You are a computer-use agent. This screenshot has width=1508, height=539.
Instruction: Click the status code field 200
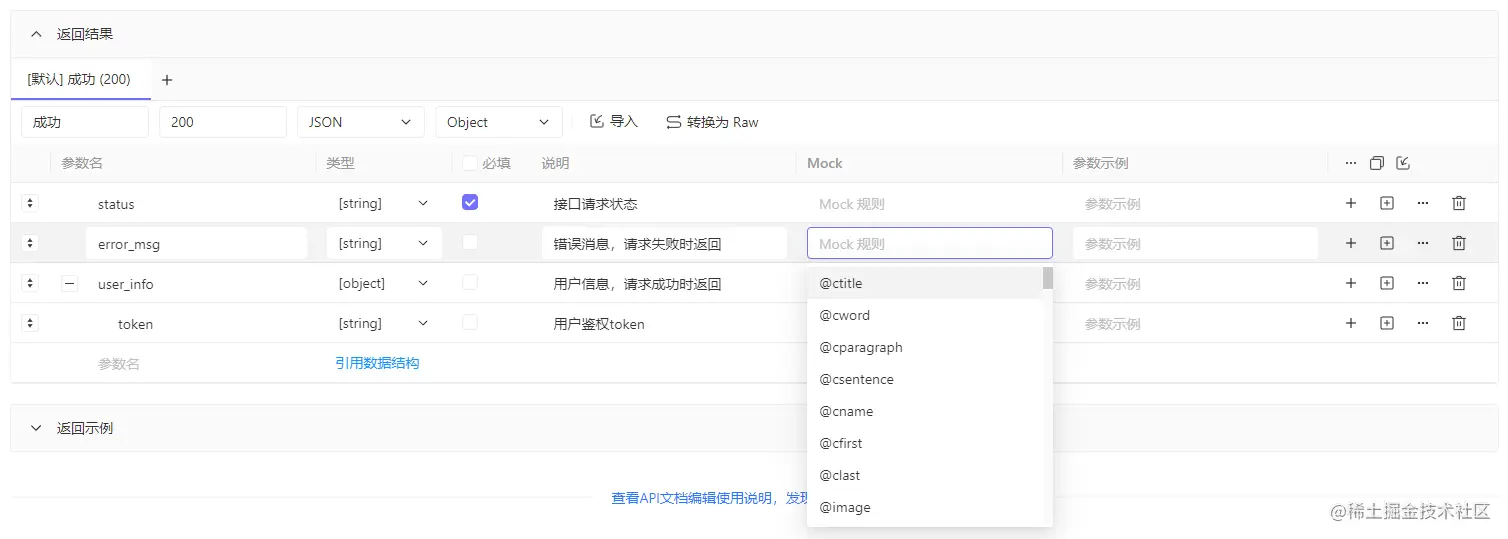click(x=222, y=122)
